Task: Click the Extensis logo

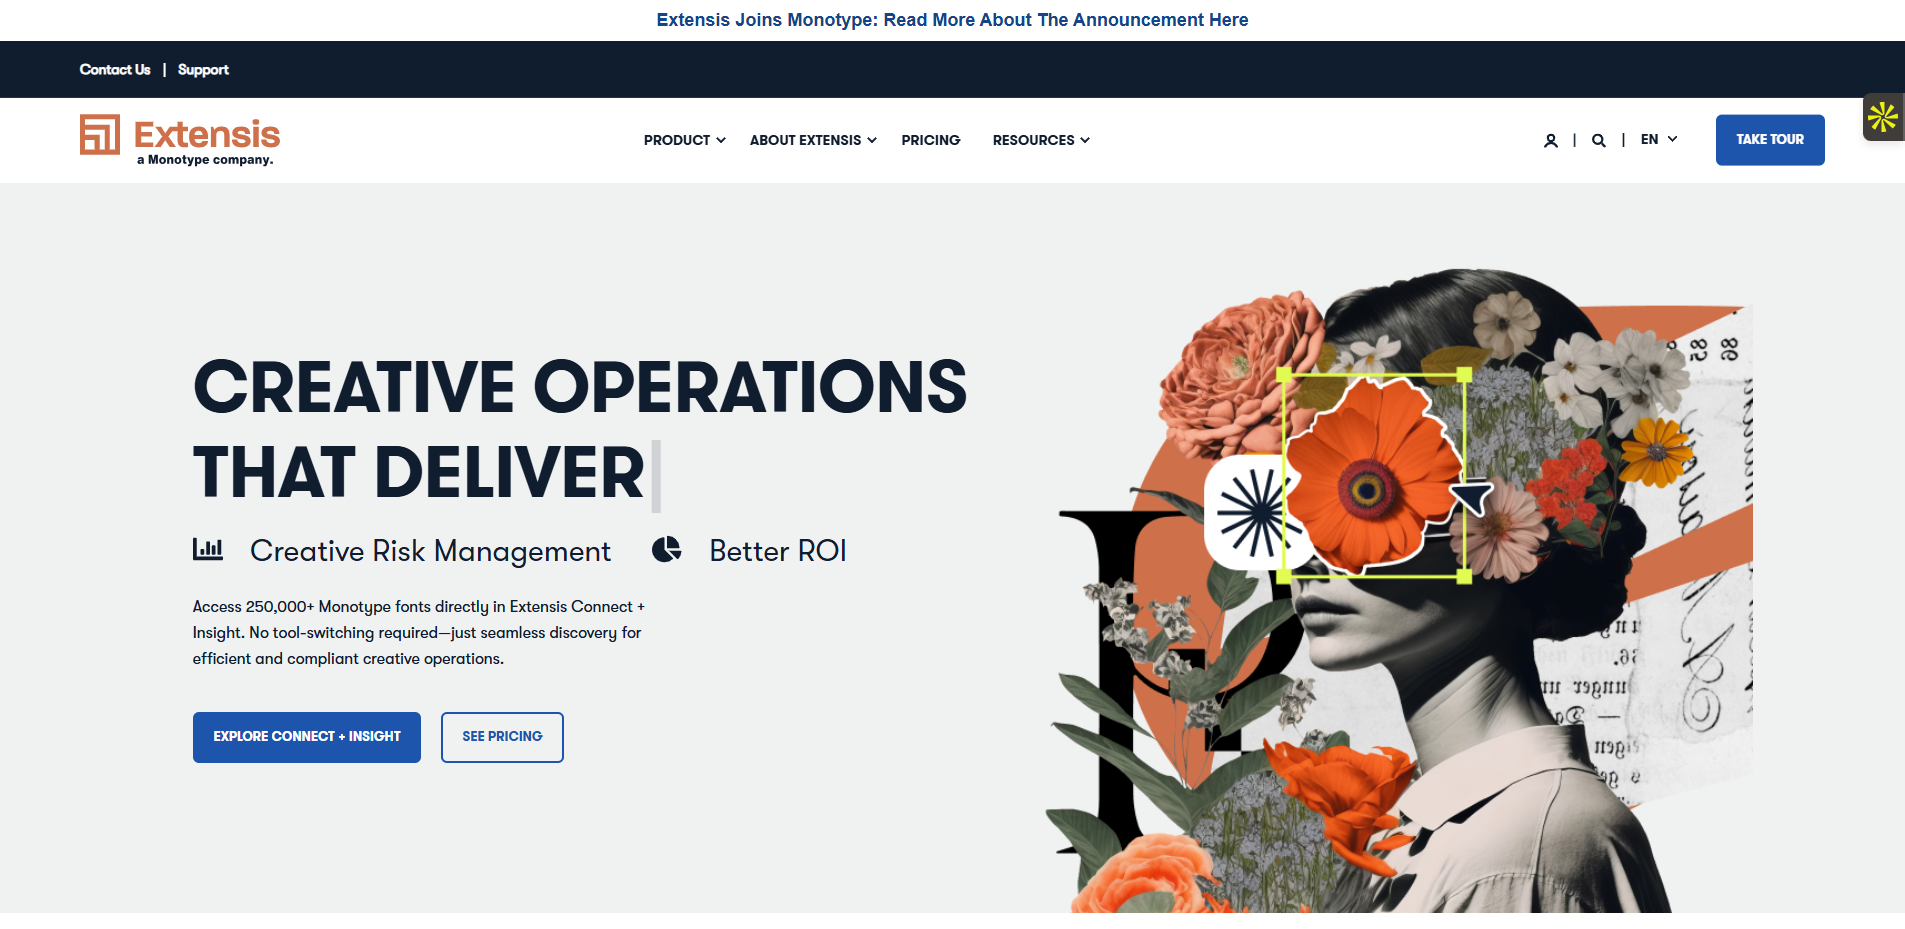Action: pyautogui.click(x=180, y=140)
